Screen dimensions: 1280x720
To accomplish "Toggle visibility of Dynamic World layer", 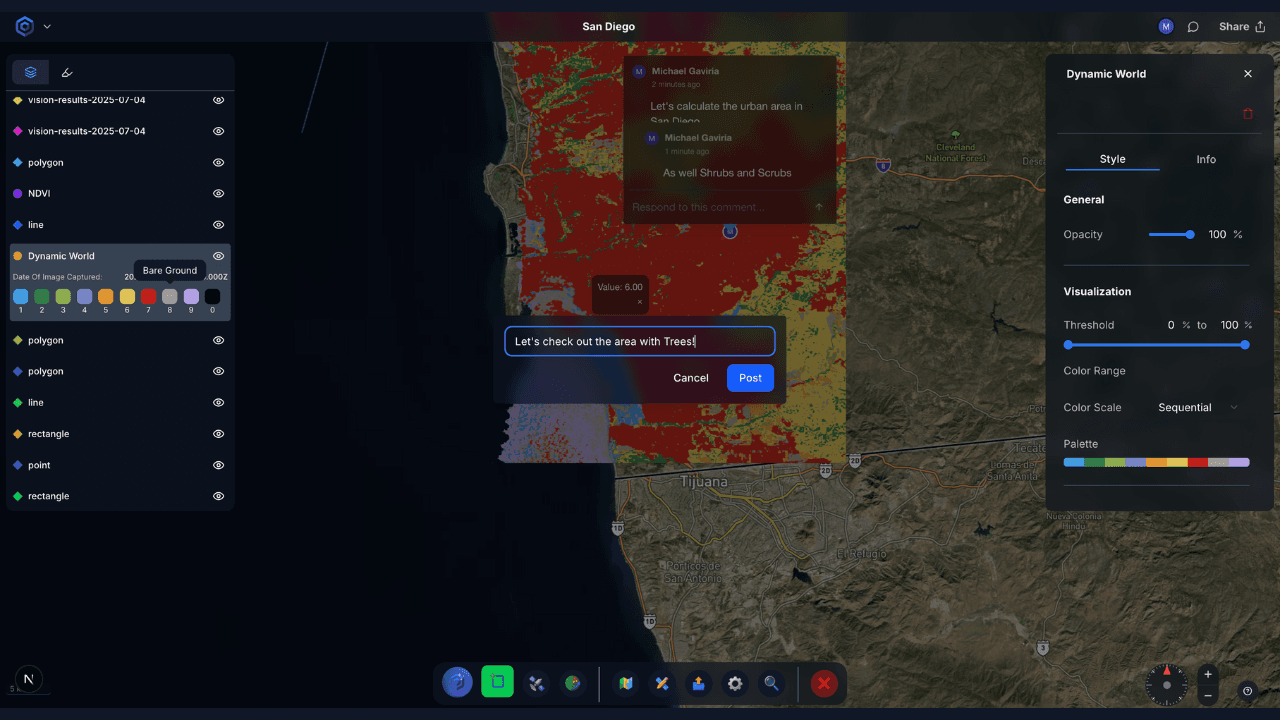I will [218, 256].
